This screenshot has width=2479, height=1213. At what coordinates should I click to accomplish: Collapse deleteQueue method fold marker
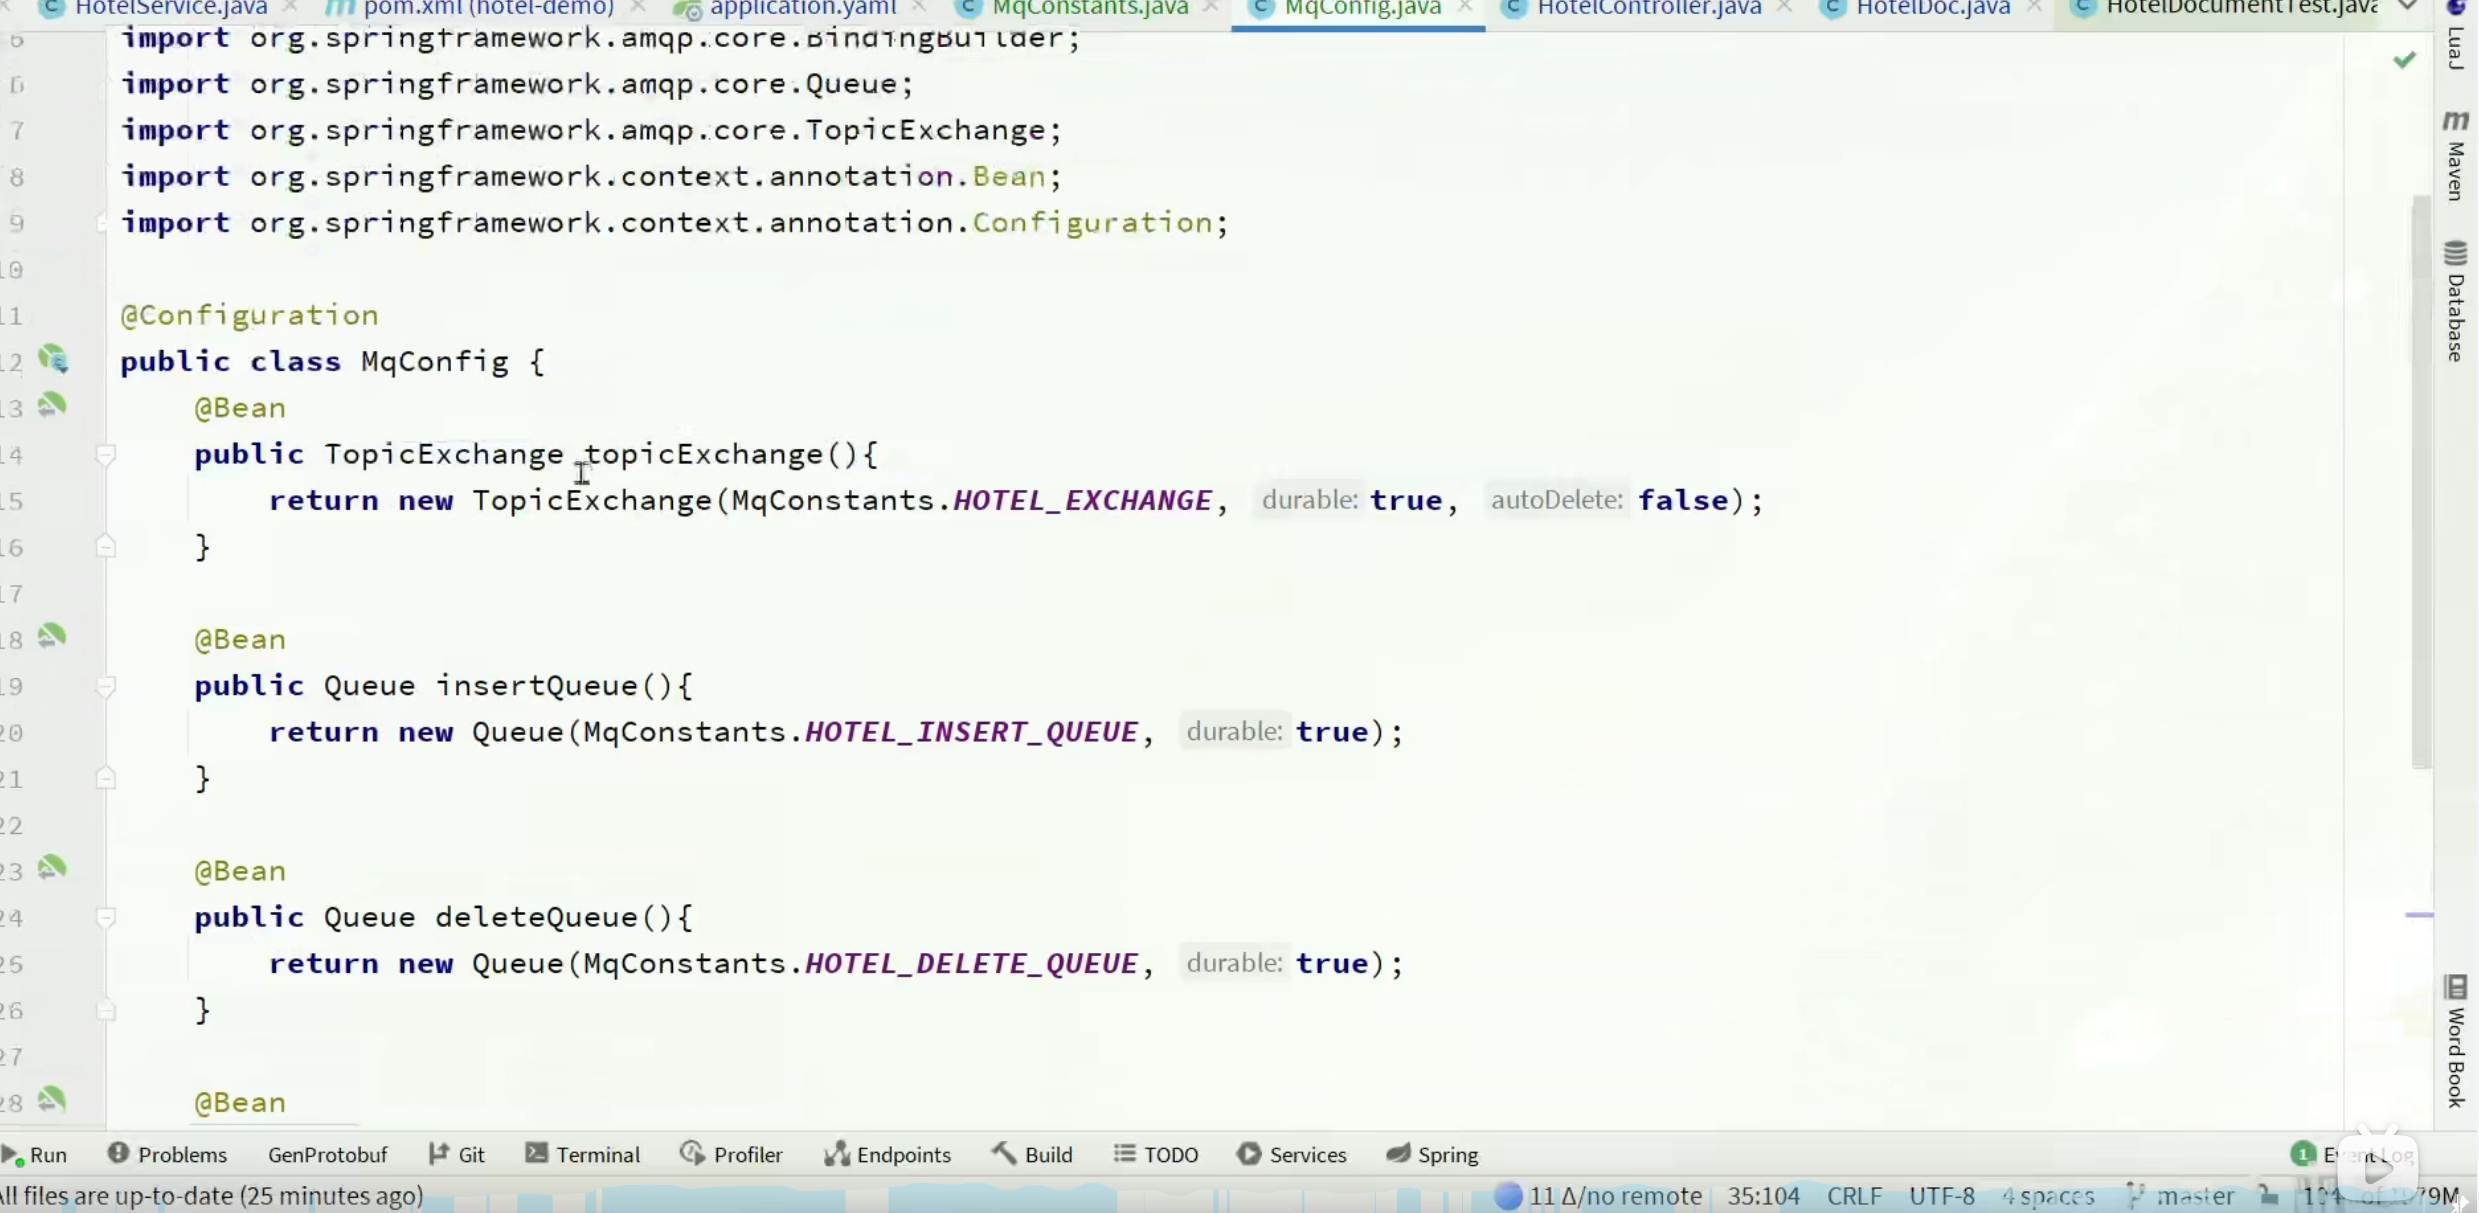point(105,917)
